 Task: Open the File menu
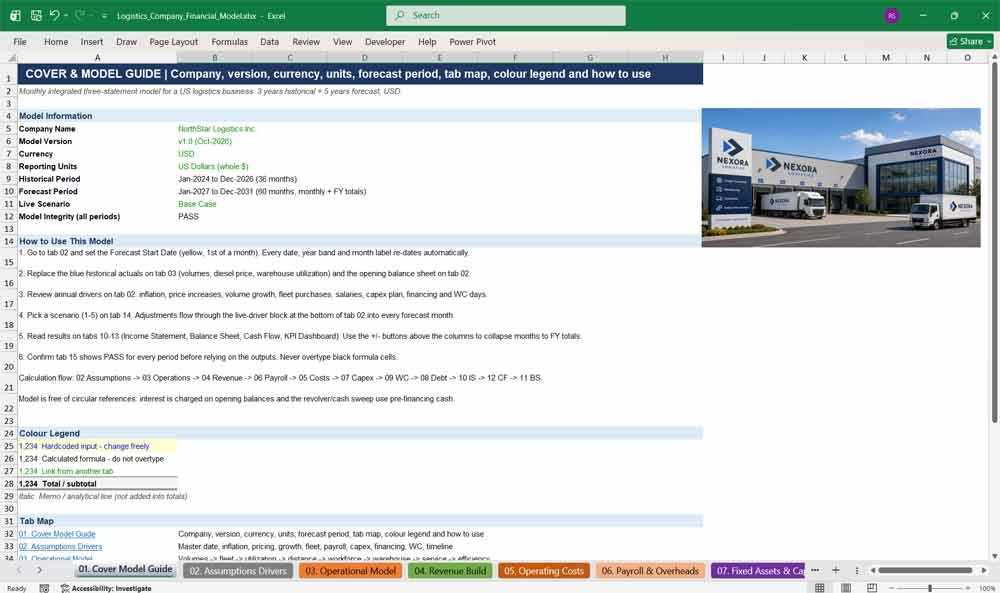20,41
